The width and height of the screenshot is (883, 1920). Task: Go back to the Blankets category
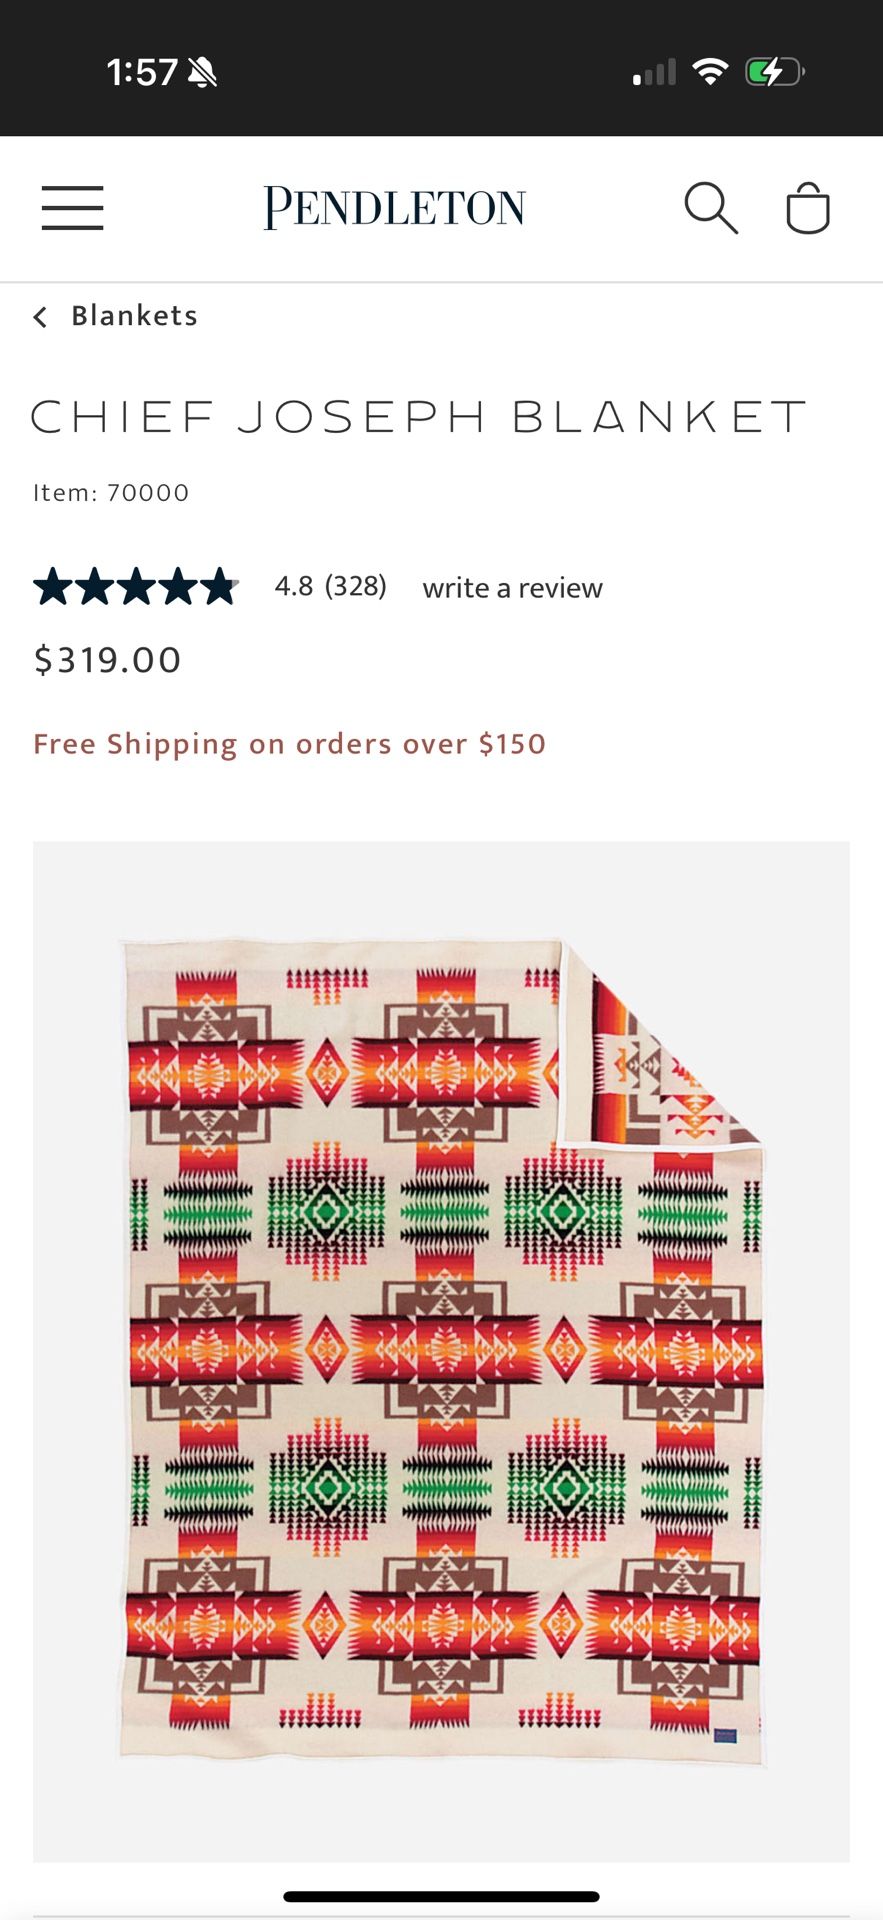tap(134, 316)
